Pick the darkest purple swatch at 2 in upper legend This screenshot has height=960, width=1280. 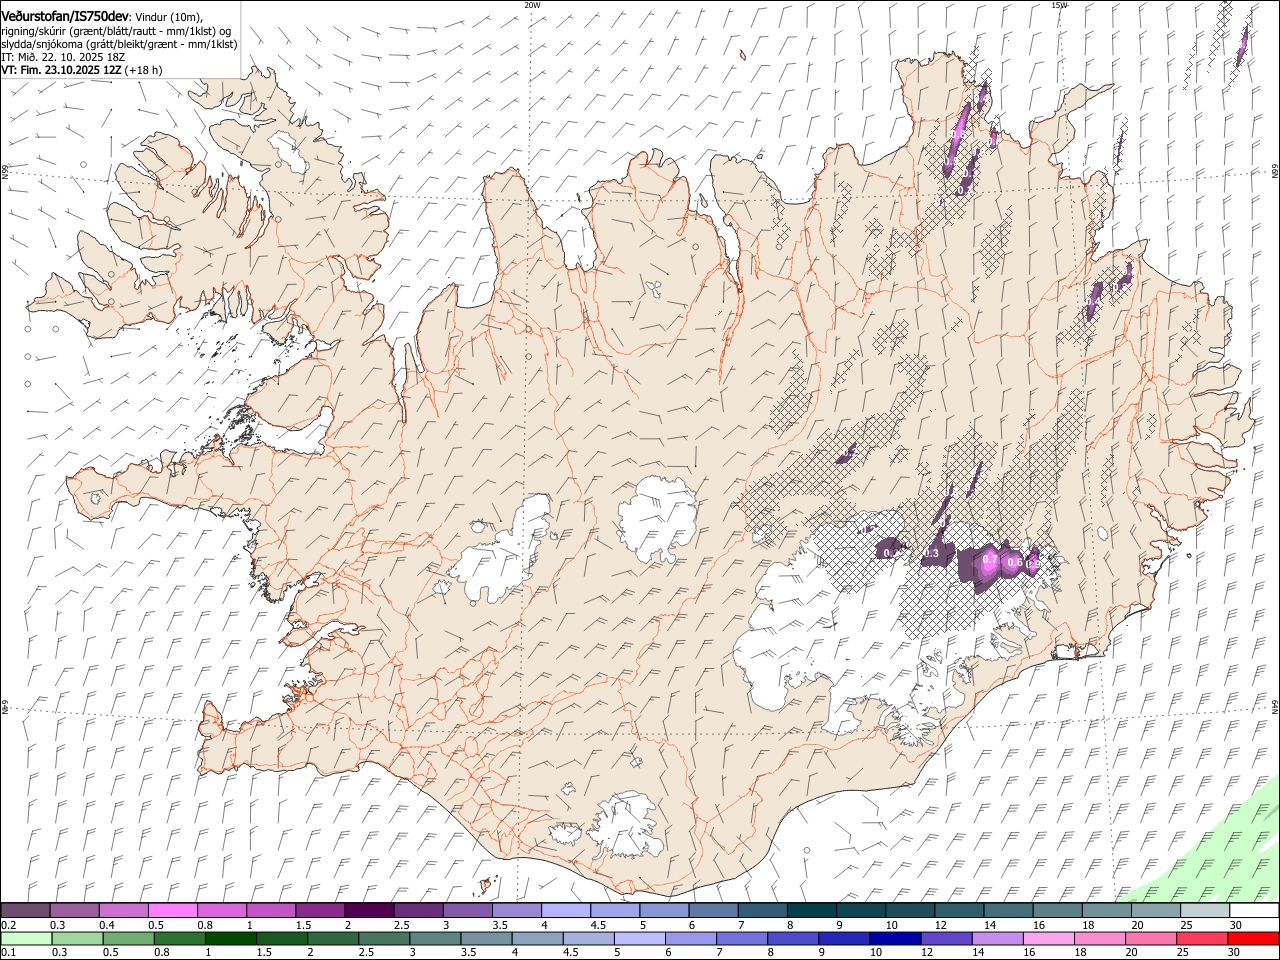click(368, 911)
